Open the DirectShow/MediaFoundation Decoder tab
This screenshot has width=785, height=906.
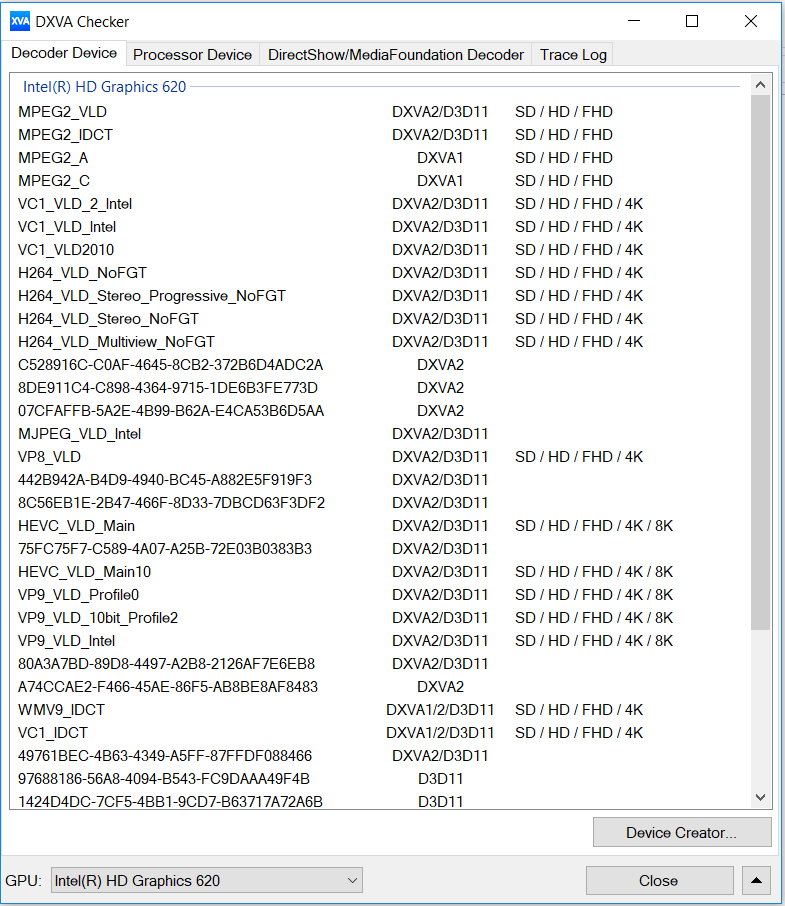pyautogui.click(x=396, y=55)
